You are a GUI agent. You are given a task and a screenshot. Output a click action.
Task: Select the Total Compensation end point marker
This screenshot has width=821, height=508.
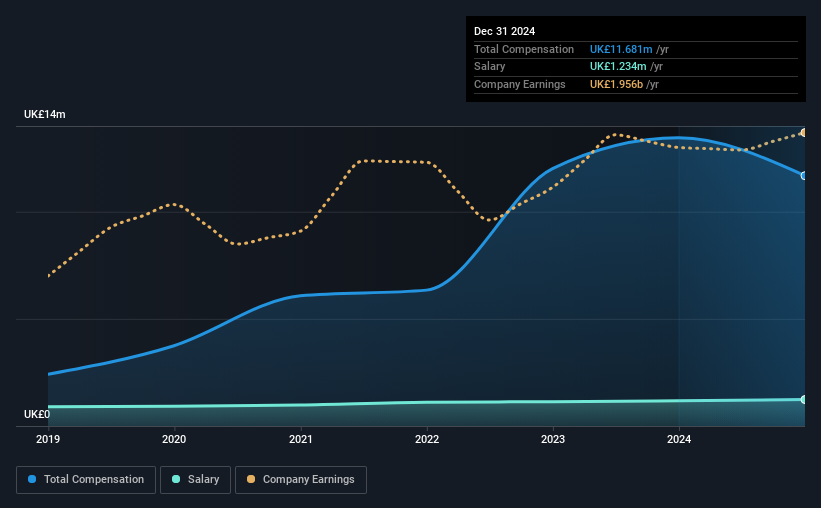click(x=804, y=176)
